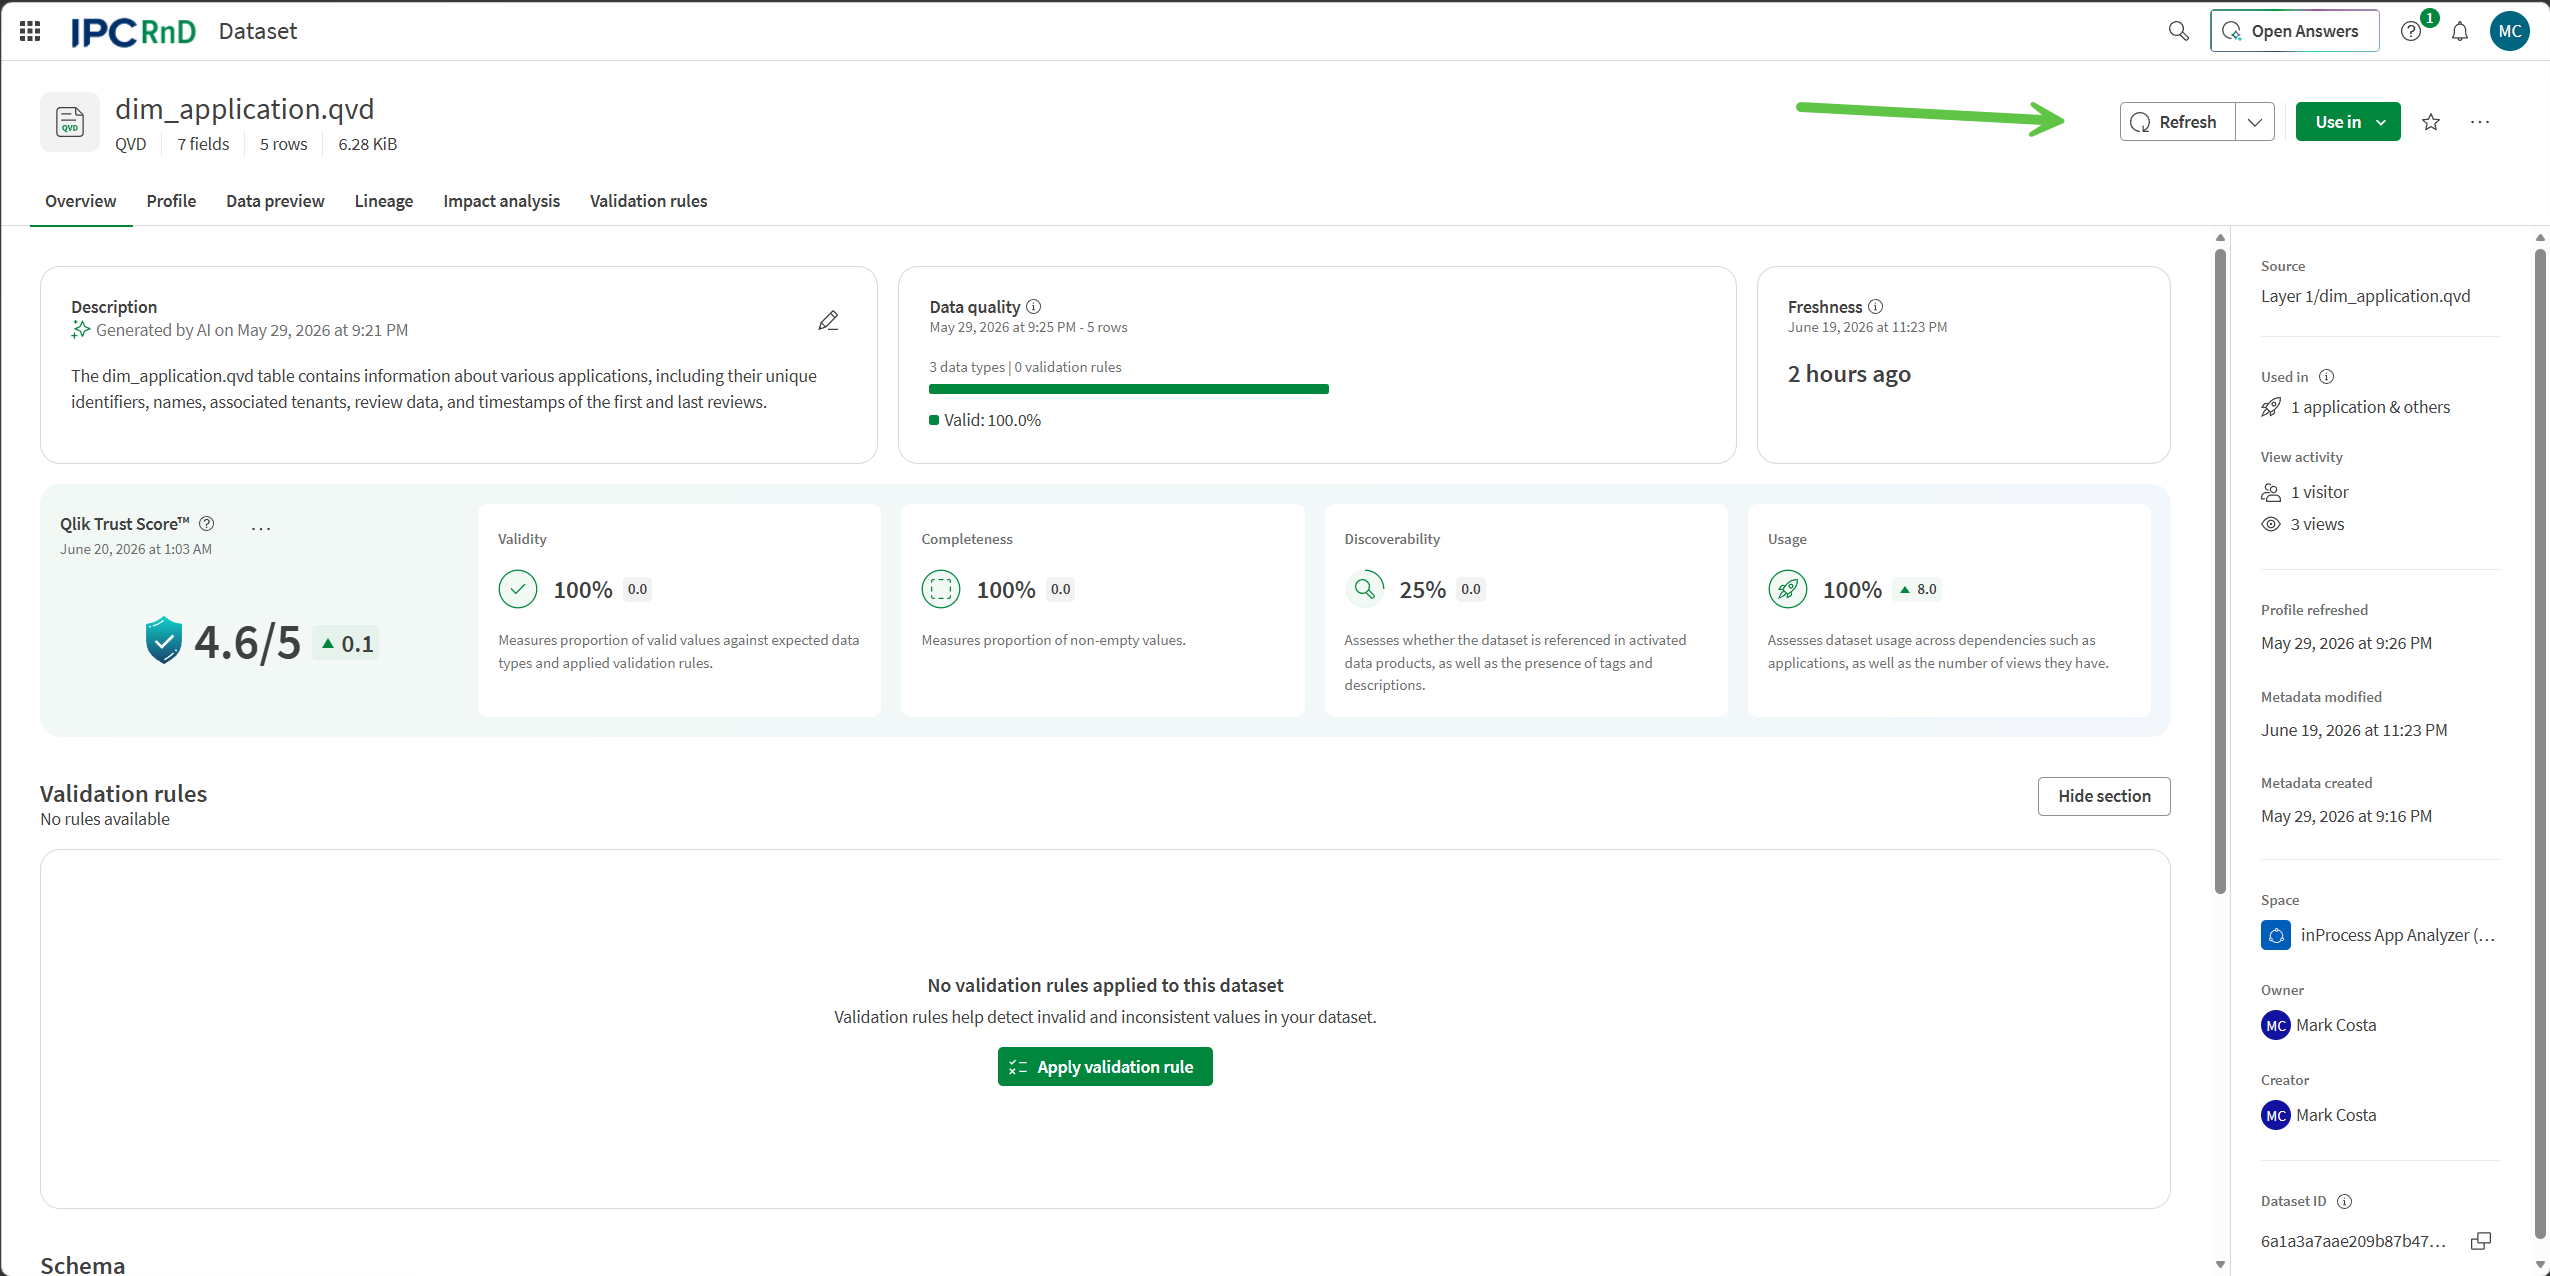Click the search magnifier icon

click(x=2179, y=31)
